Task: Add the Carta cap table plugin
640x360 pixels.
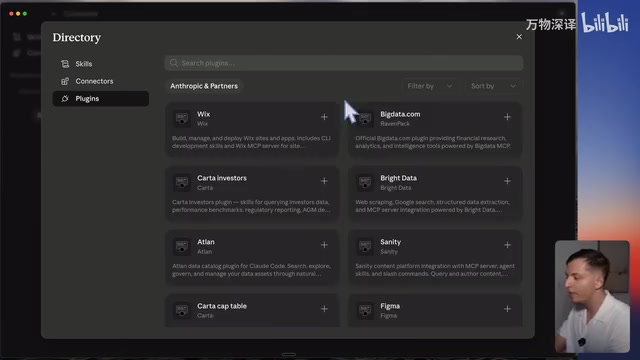Action: [324, 309]
